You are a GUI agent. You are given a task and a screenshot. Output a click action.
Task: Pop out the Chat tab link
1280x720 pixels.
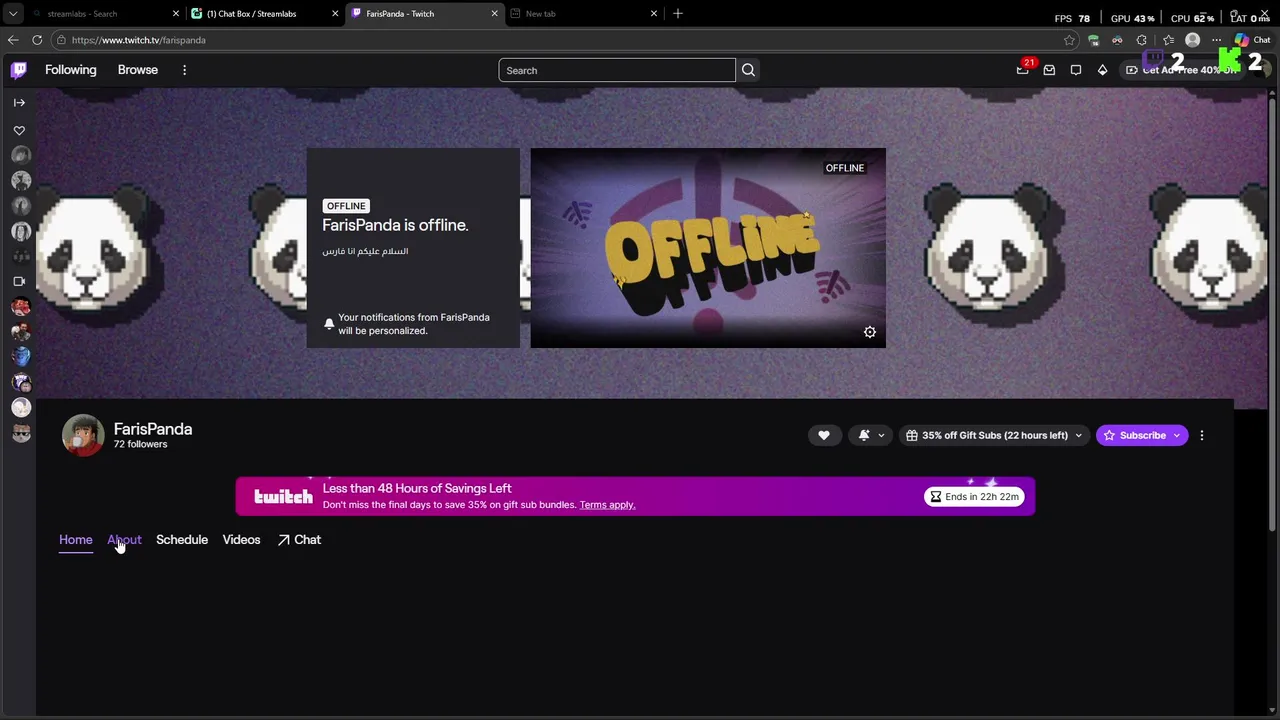pyautogui.click(x=299, y=540)
